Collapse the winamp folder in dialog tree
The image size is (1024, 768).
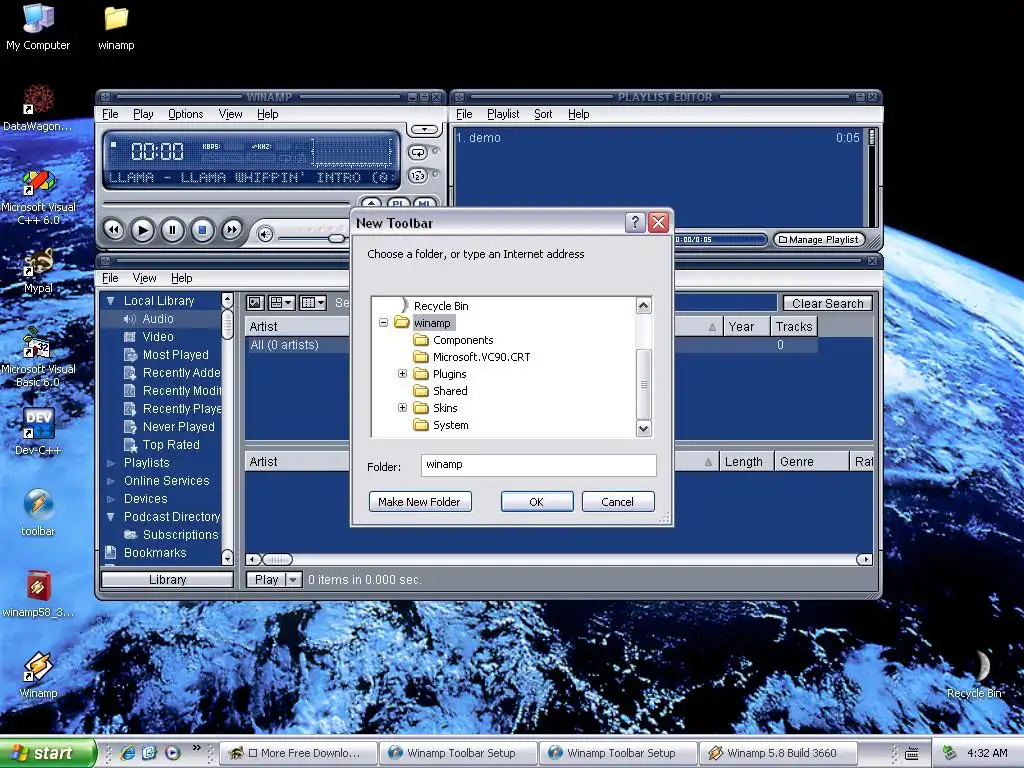coord(383,323)
